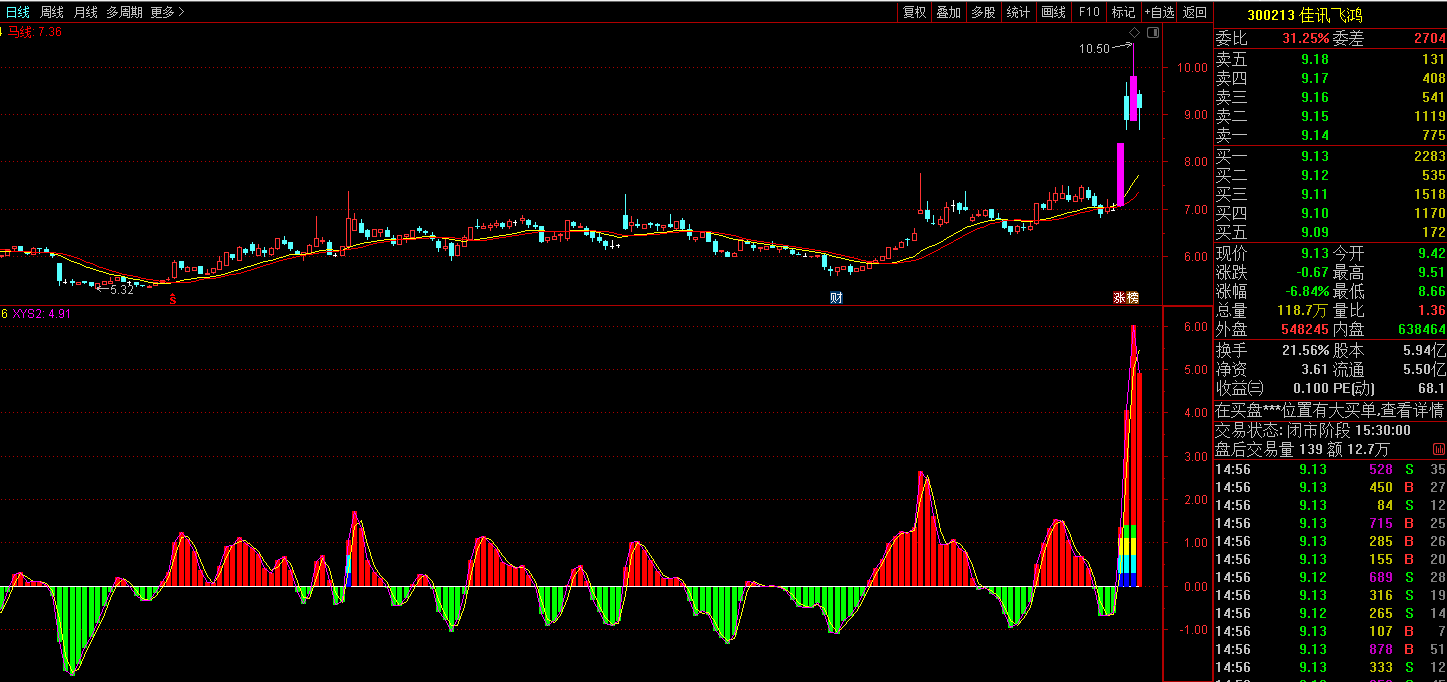Open the 多周期 multi-period view
Viewport: 1447px width, 682px height.
(125, 12)
